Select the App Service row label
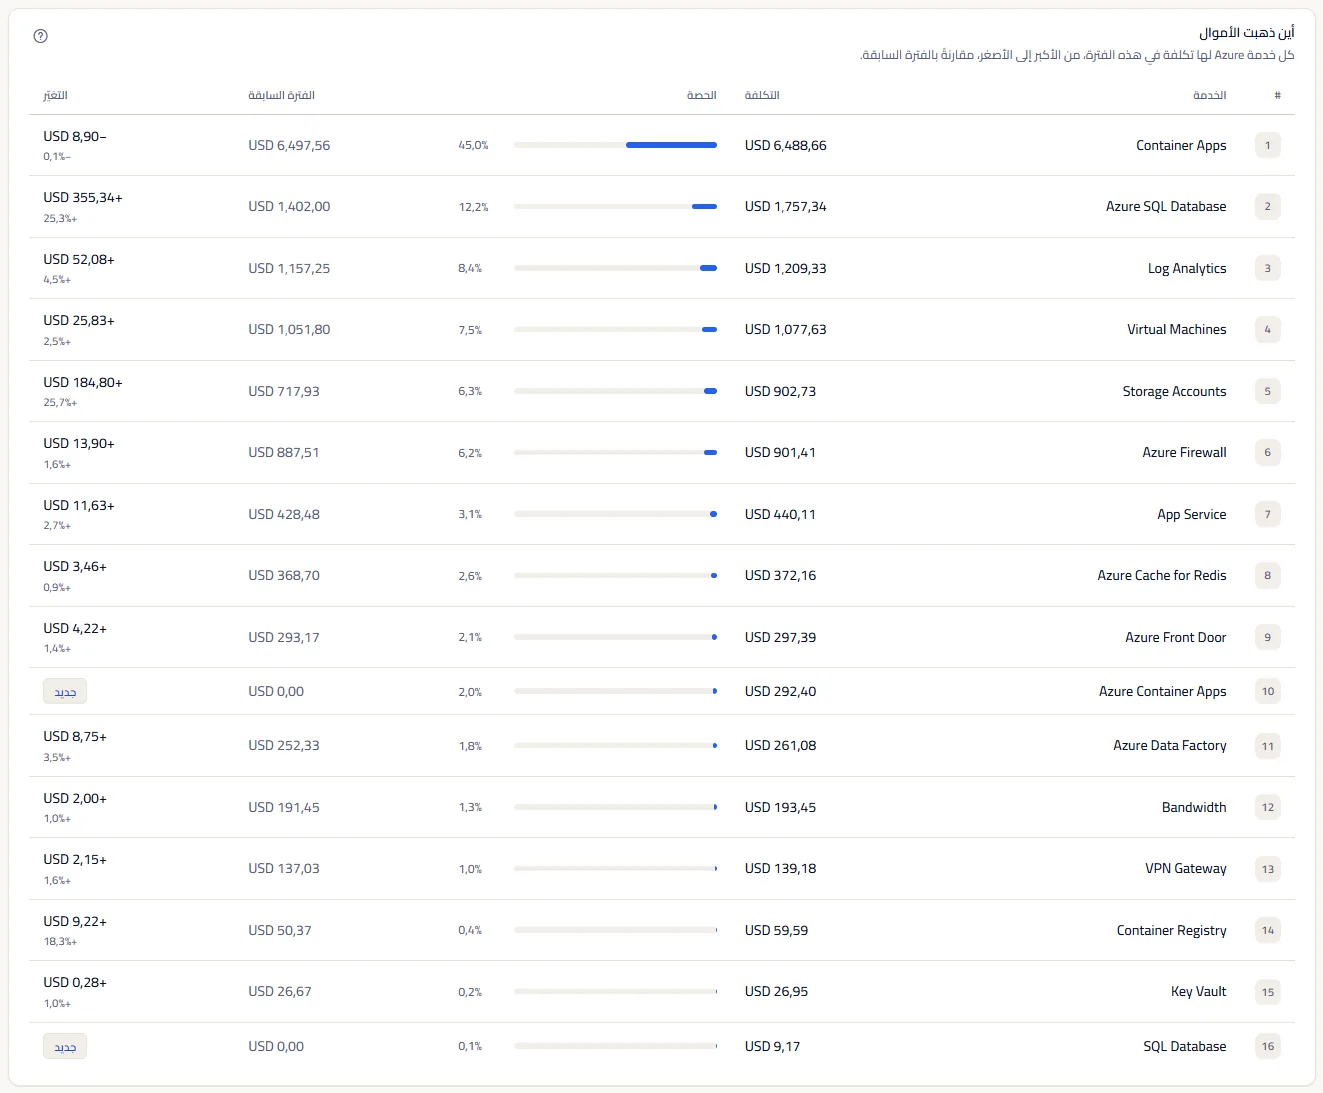 (x=1192, y=514)
